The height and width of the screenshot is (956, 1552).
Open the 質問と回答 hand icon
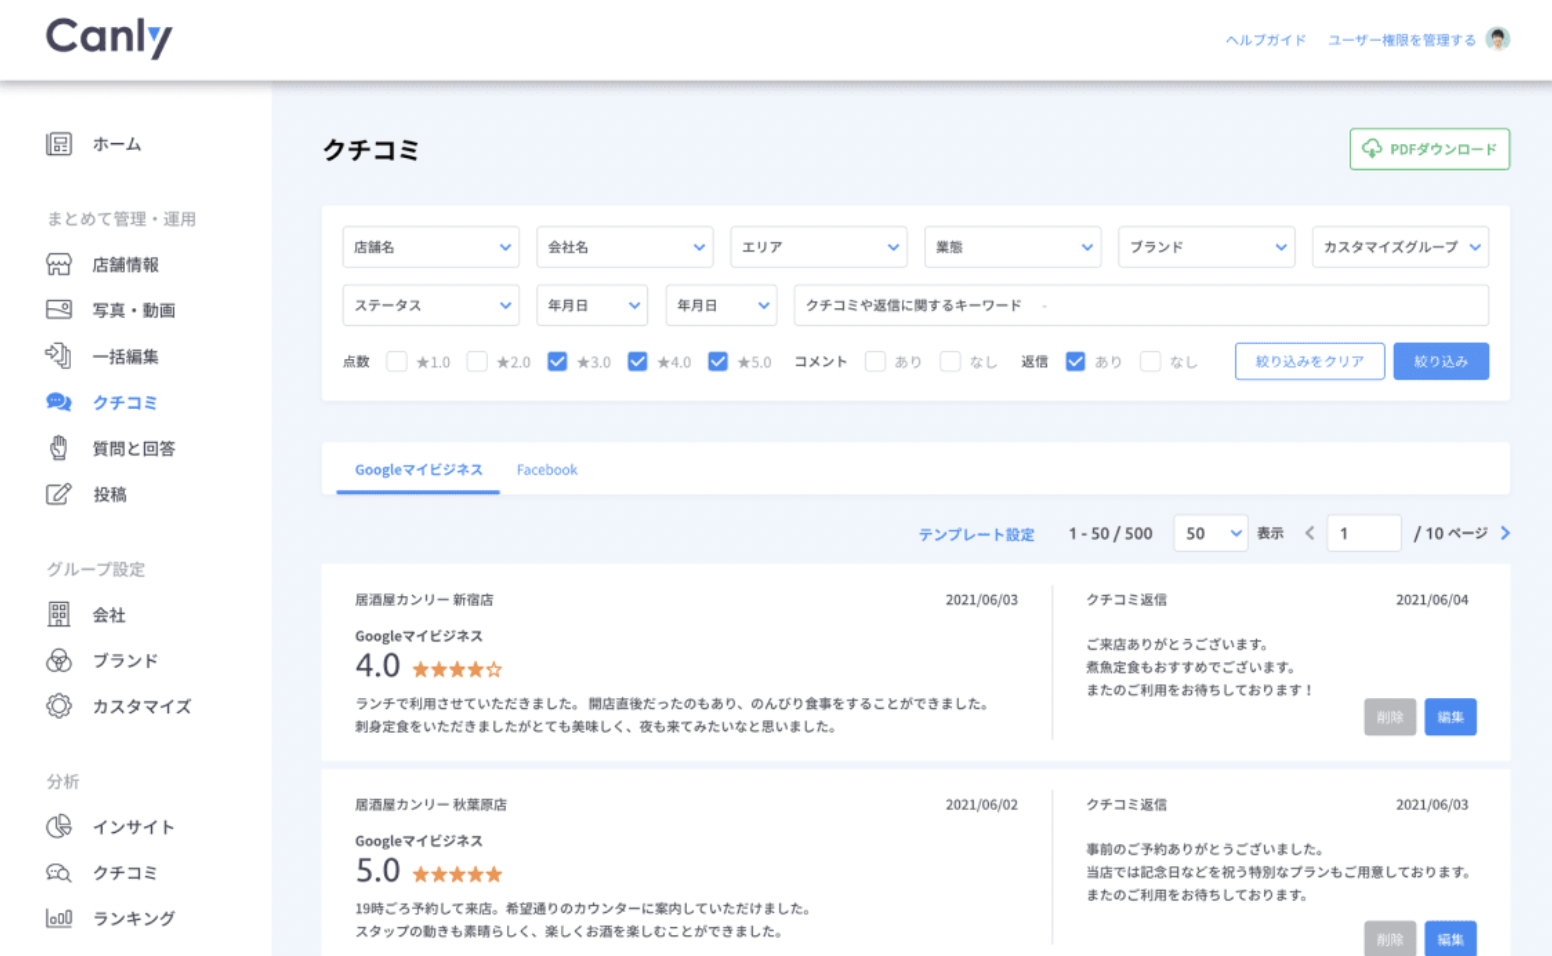(x=59, y=448)
